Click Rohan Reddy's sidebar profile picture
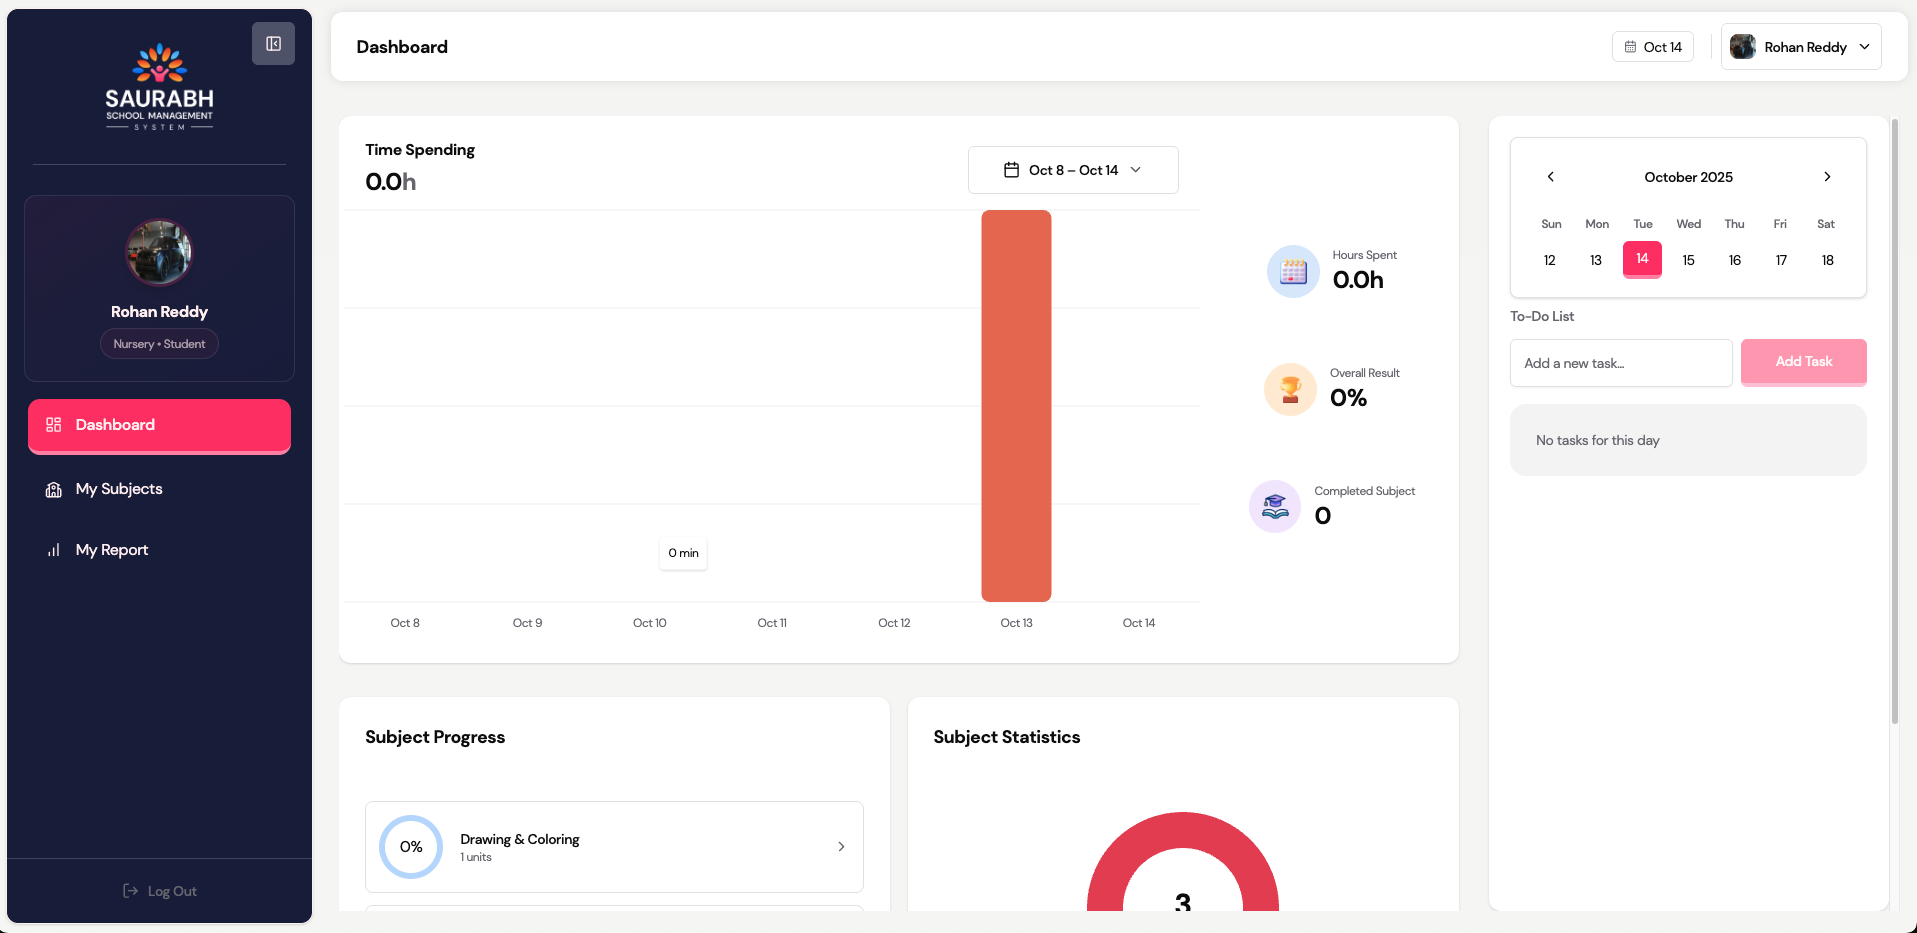The height and width of the screenshot is (933, 1917). coord(159,252)
